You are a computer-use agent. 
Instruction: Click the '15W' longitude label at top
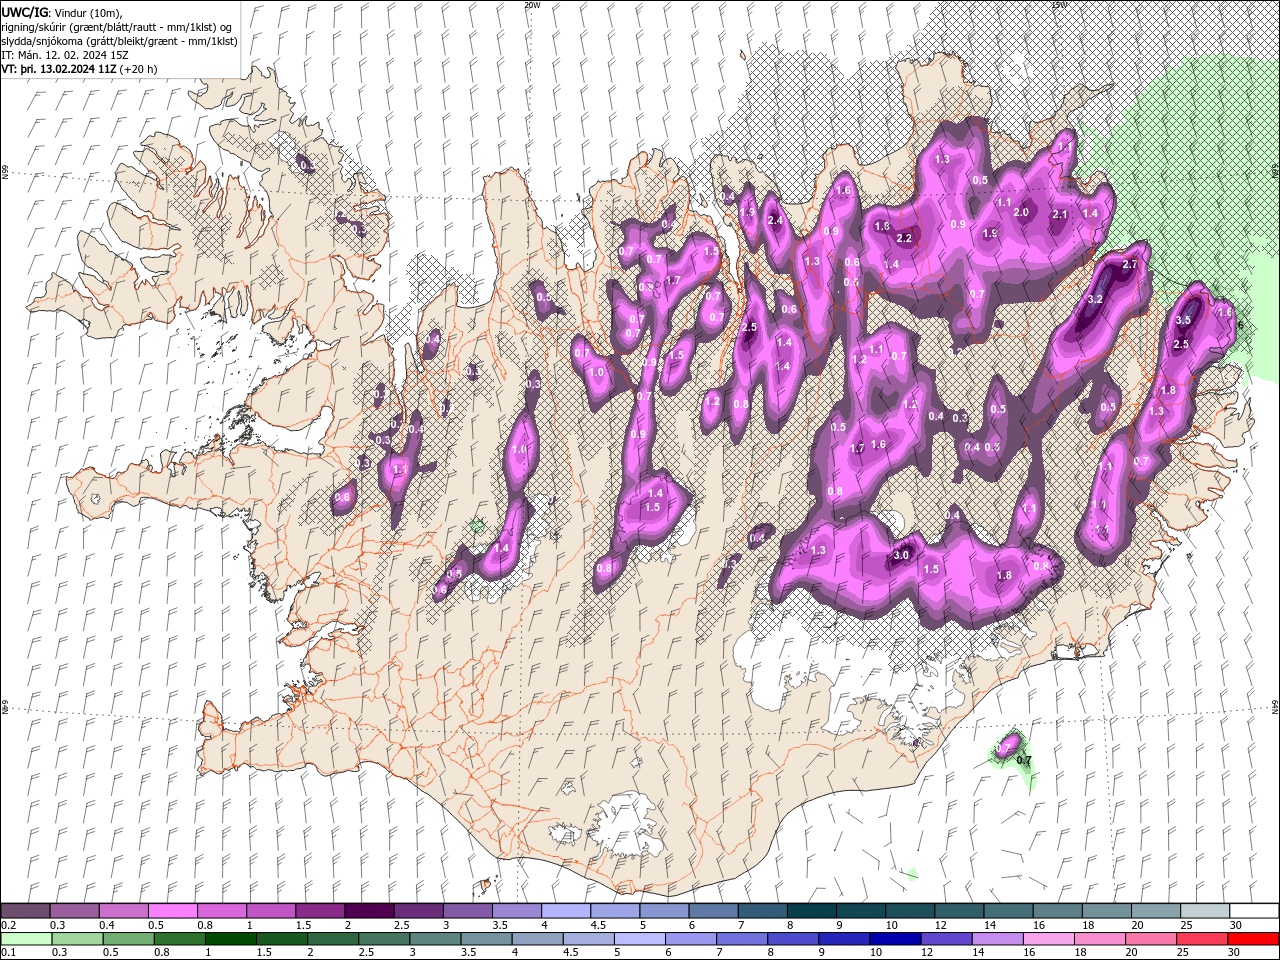(1059, 5)
